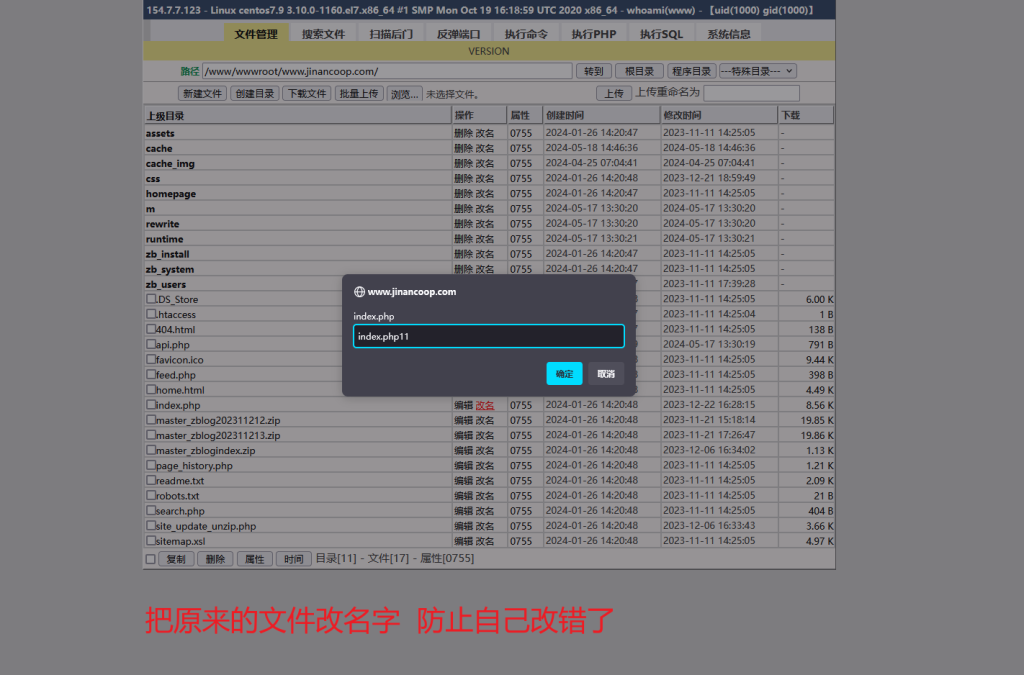This screenshot has height=675, width=1024.
Task: Toggle the select-all checkbox beside 复制
Action: click(x=151, y=559)
